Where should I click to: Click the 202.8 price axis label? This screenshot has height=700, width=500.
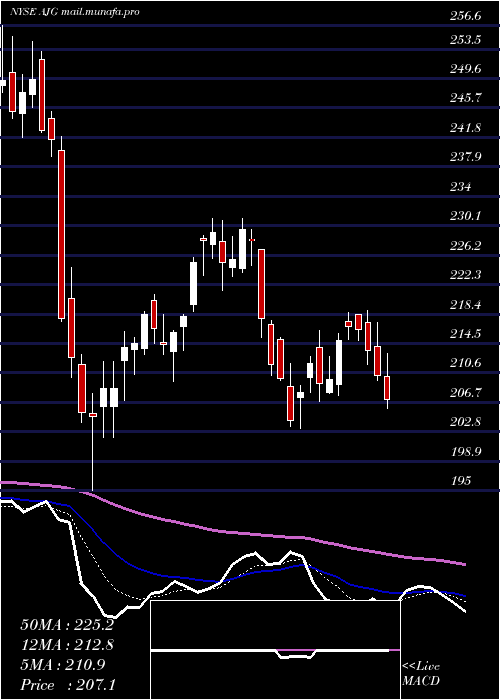pos(466,422)
